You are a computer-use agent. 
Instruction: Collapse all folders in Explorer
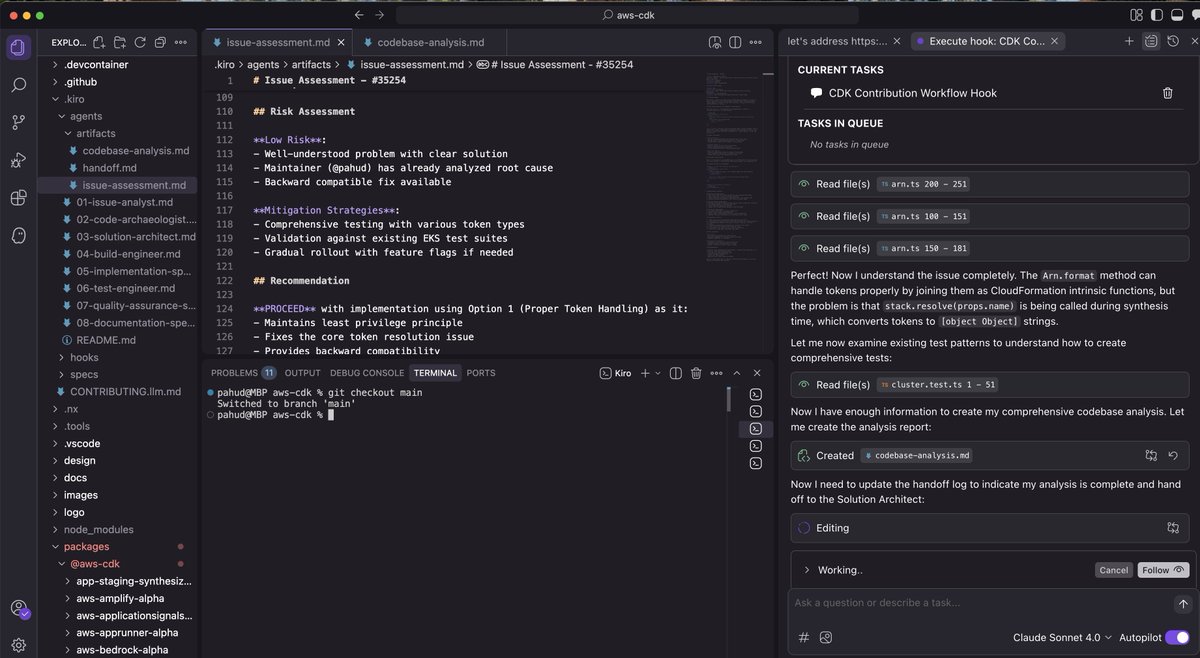160,42
